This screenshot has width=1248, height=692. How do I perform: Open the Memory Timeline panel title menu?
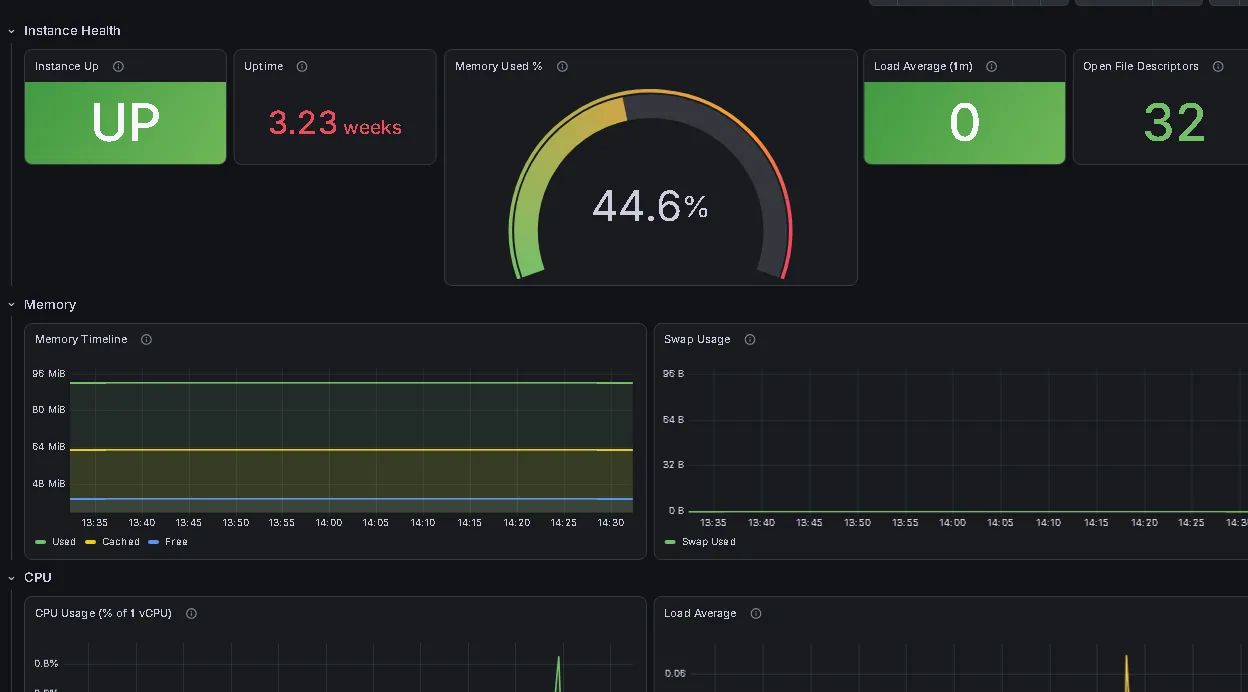(81, 340)
